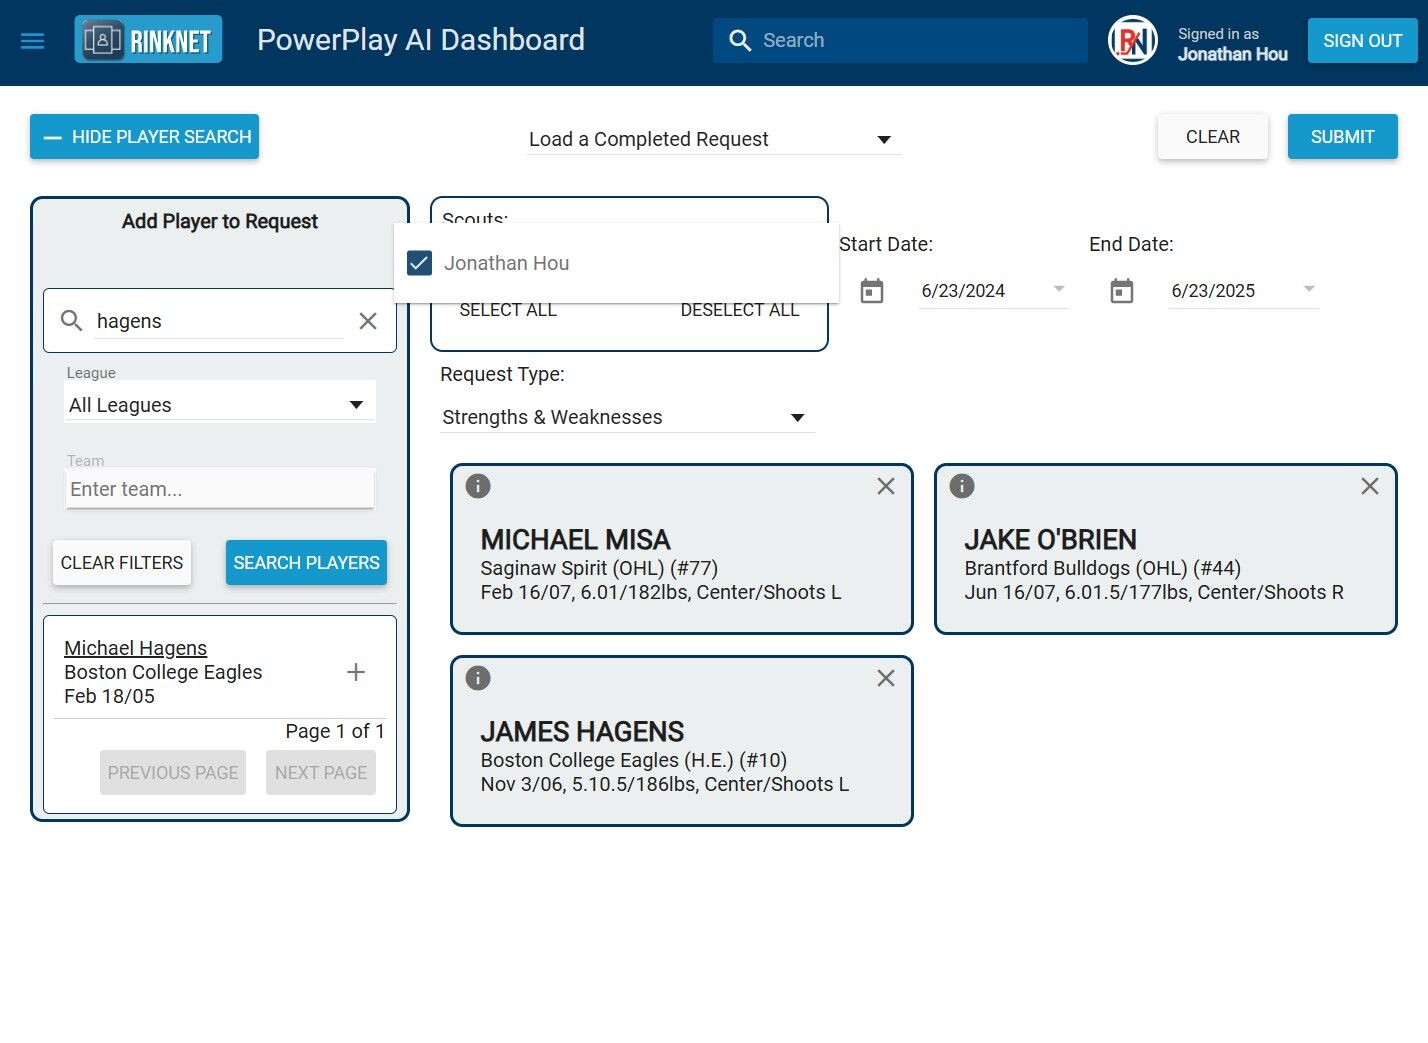
Task: Open the Start Date calendar icon
Action: pos(872,291)
